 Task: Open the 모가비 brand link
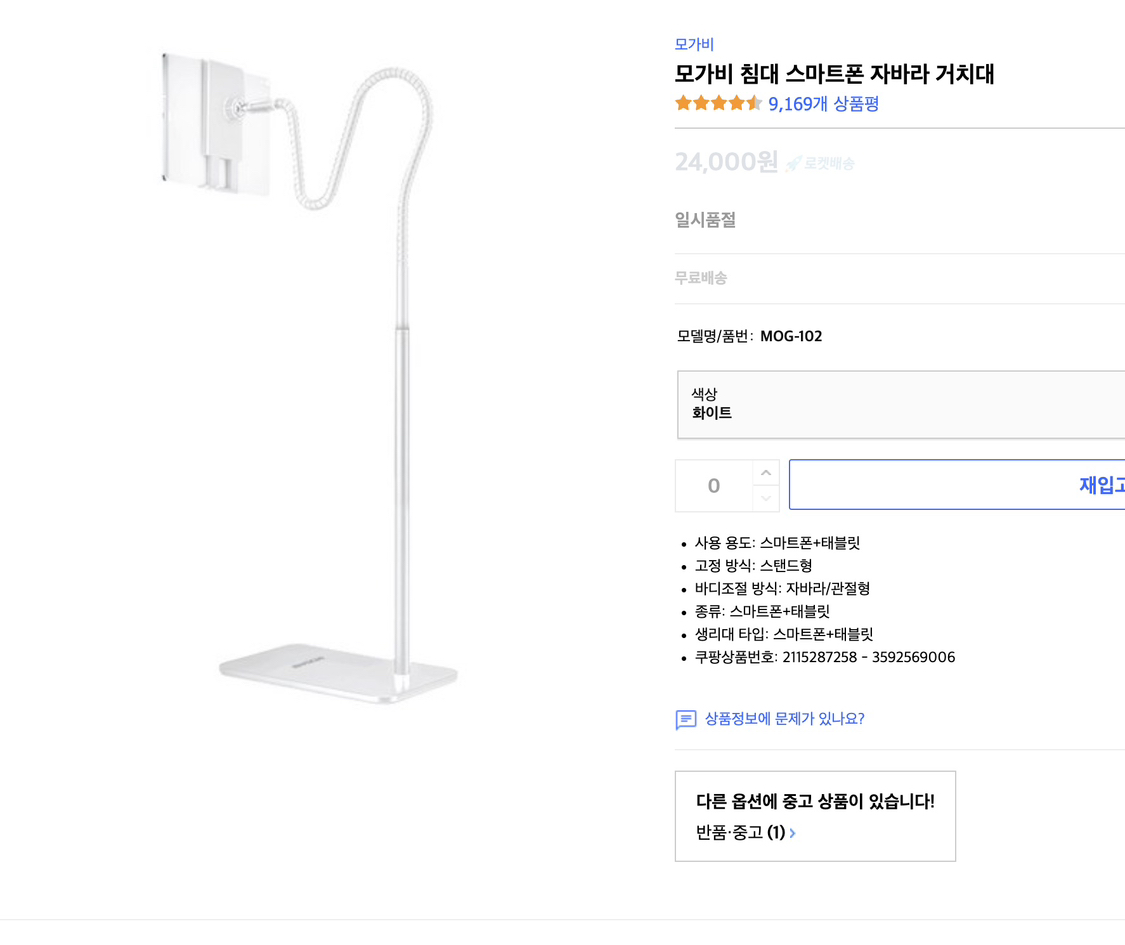pyautogui.click(x=694, y=44)
